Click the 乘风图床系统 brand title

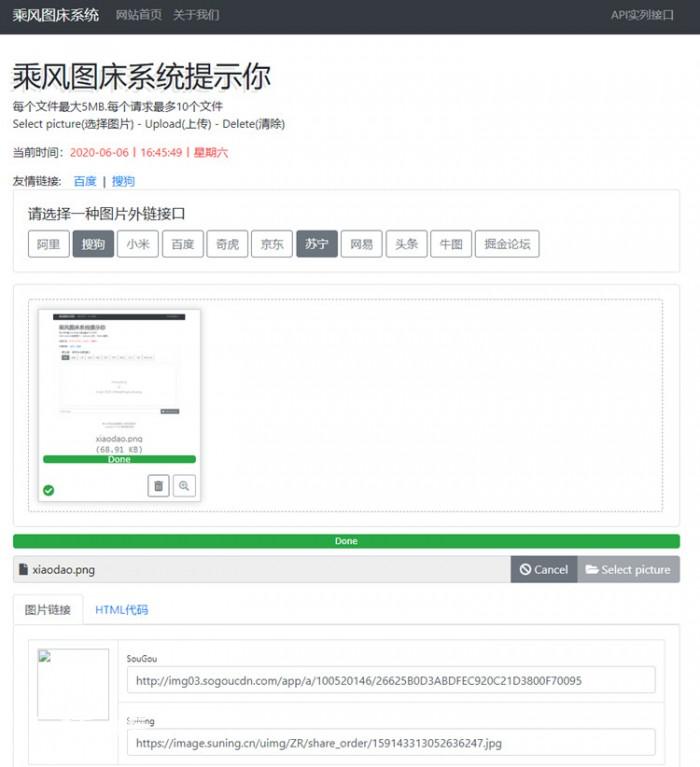[x=56, y=15]
